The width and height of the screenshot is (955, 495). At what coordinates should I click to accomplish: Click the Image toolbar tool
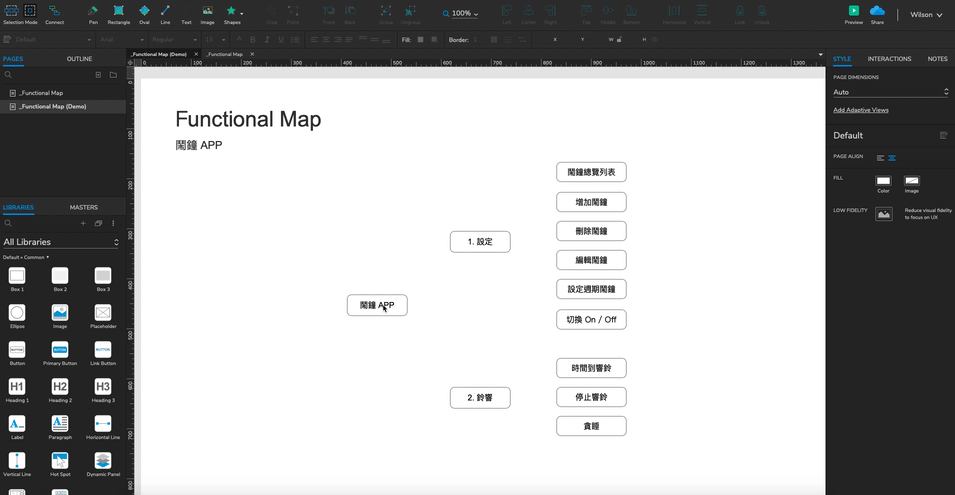pyautogui.click(x=208, y=14)
